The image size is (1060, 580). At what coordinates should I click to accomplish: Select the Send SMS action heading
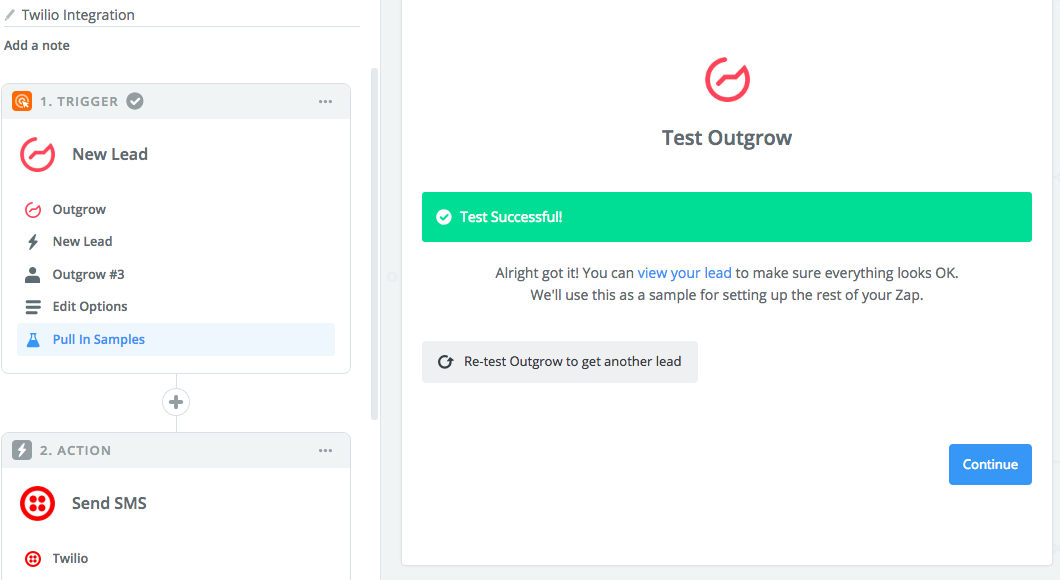(110, 503)
